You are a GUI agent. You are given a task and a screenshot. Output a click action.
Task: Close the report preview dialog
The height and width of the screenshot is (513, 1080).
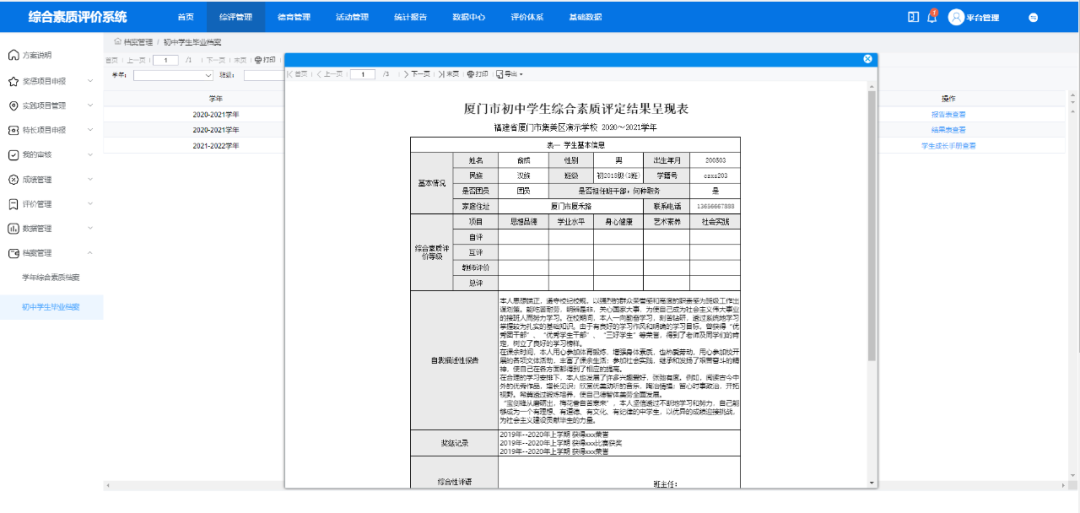click(x=868, y=59)
